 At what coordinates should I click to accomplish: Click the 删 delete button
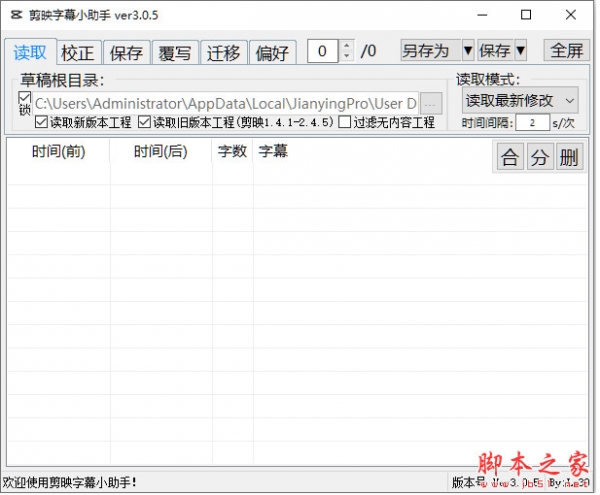[x=571, y=158]
